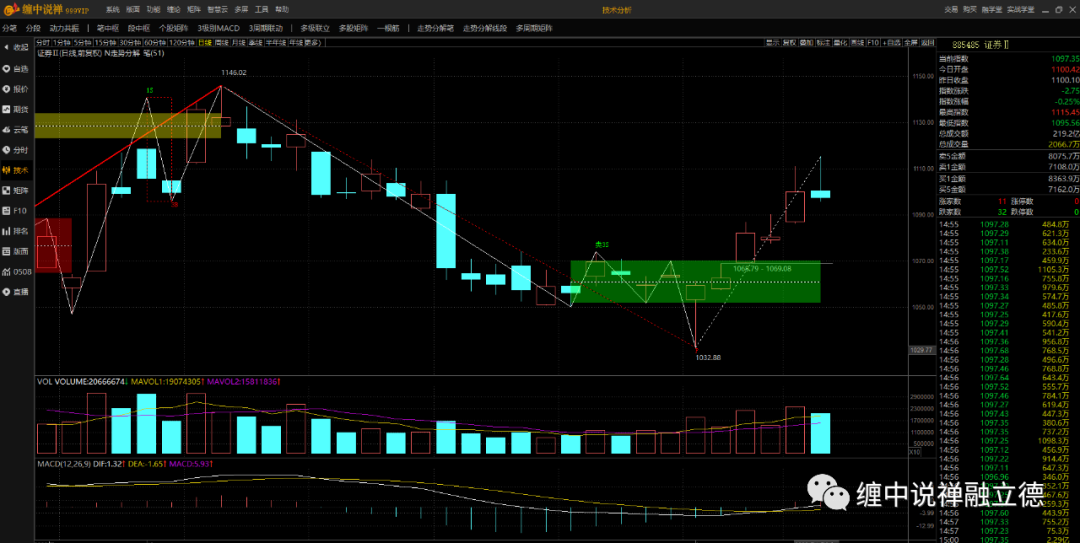Toggle 笔中枢 overlay
Screen dimensions: 1080x543
[x=107, y=28]
